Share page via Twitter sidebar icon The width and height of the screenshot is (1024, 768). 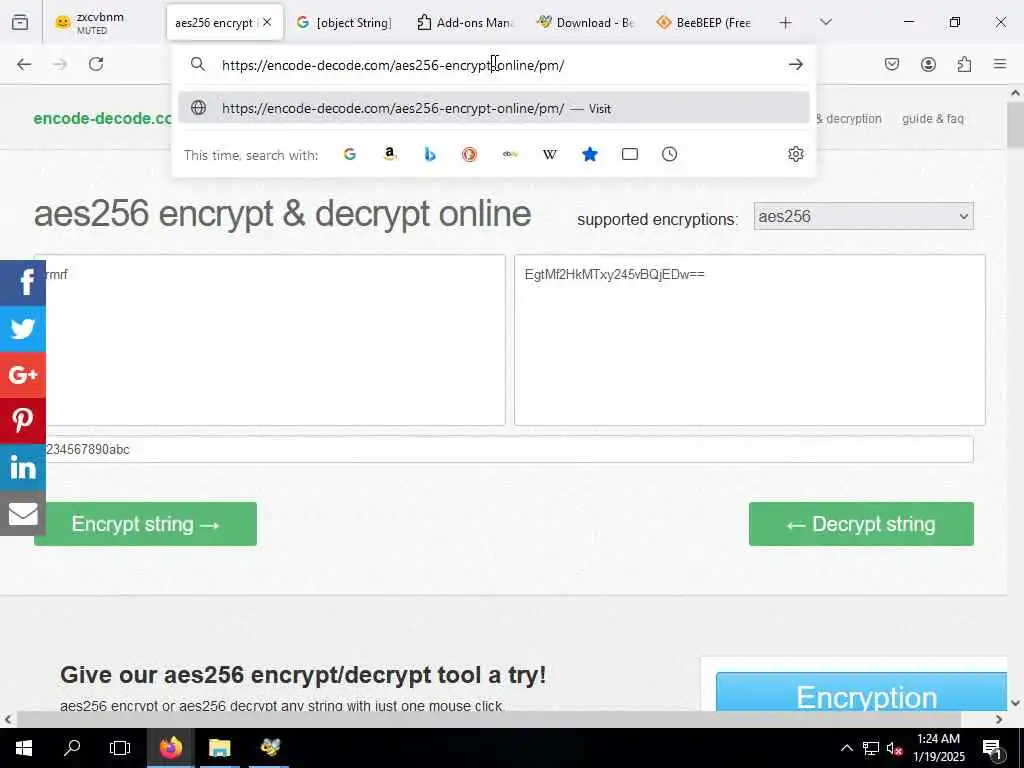coord(23,328)
